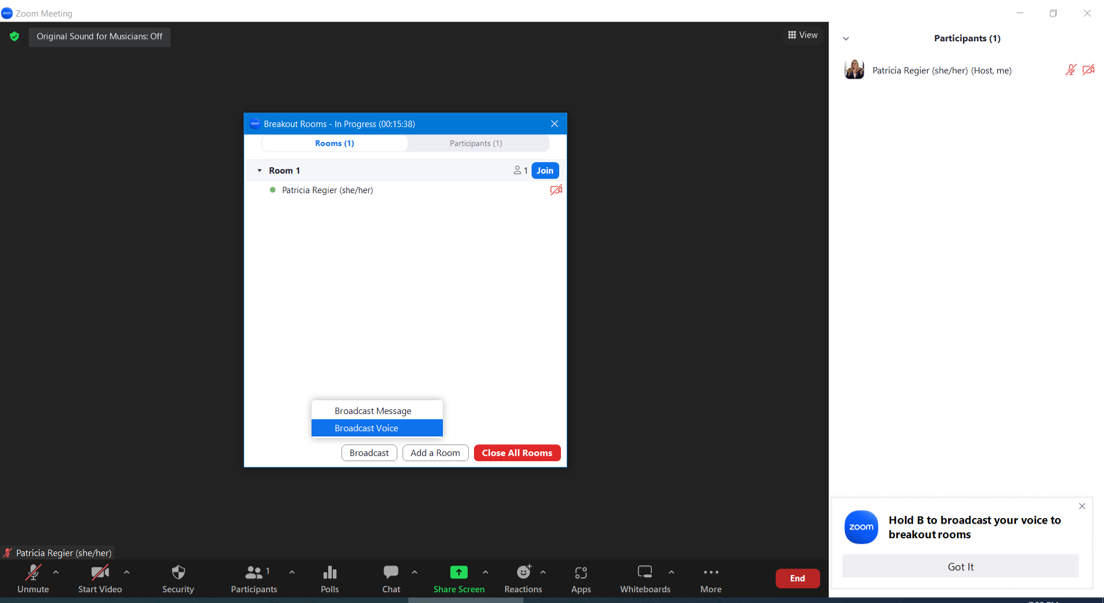This screenshot has width=1104, height=603.
Task: Select Patricia Regier in the Room 1 list
Action: click(x=327, y=190)
